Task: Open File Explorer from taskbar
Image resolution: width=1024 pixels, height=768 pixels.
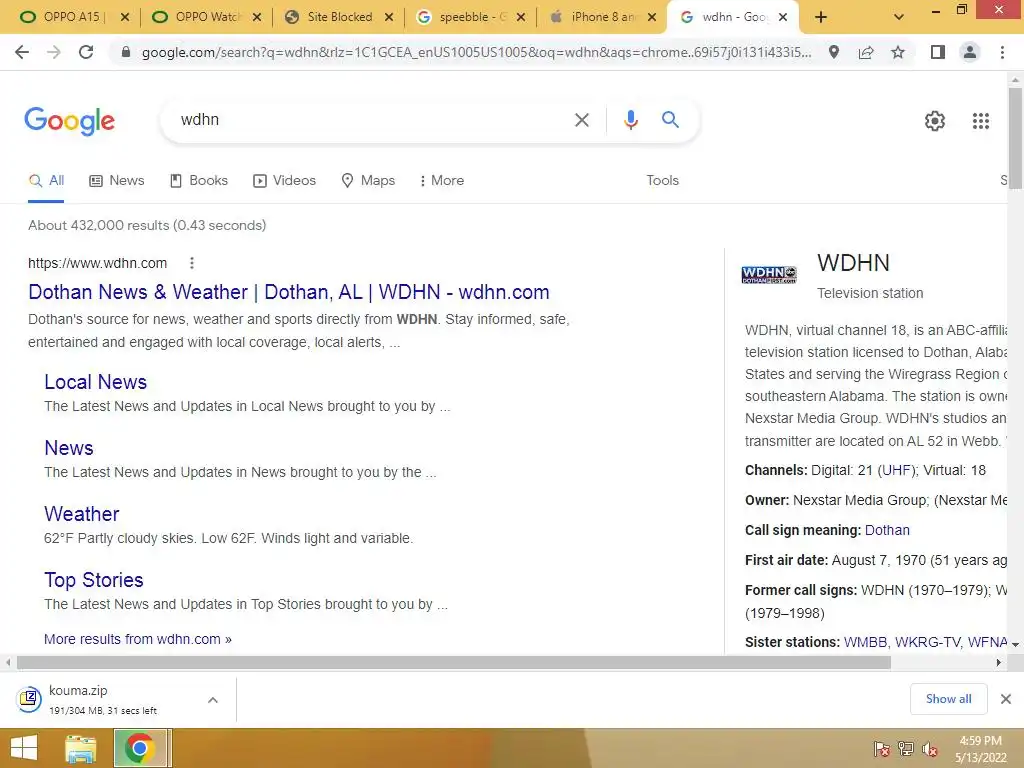Action: pyautogui.click(x=80, y=749)
